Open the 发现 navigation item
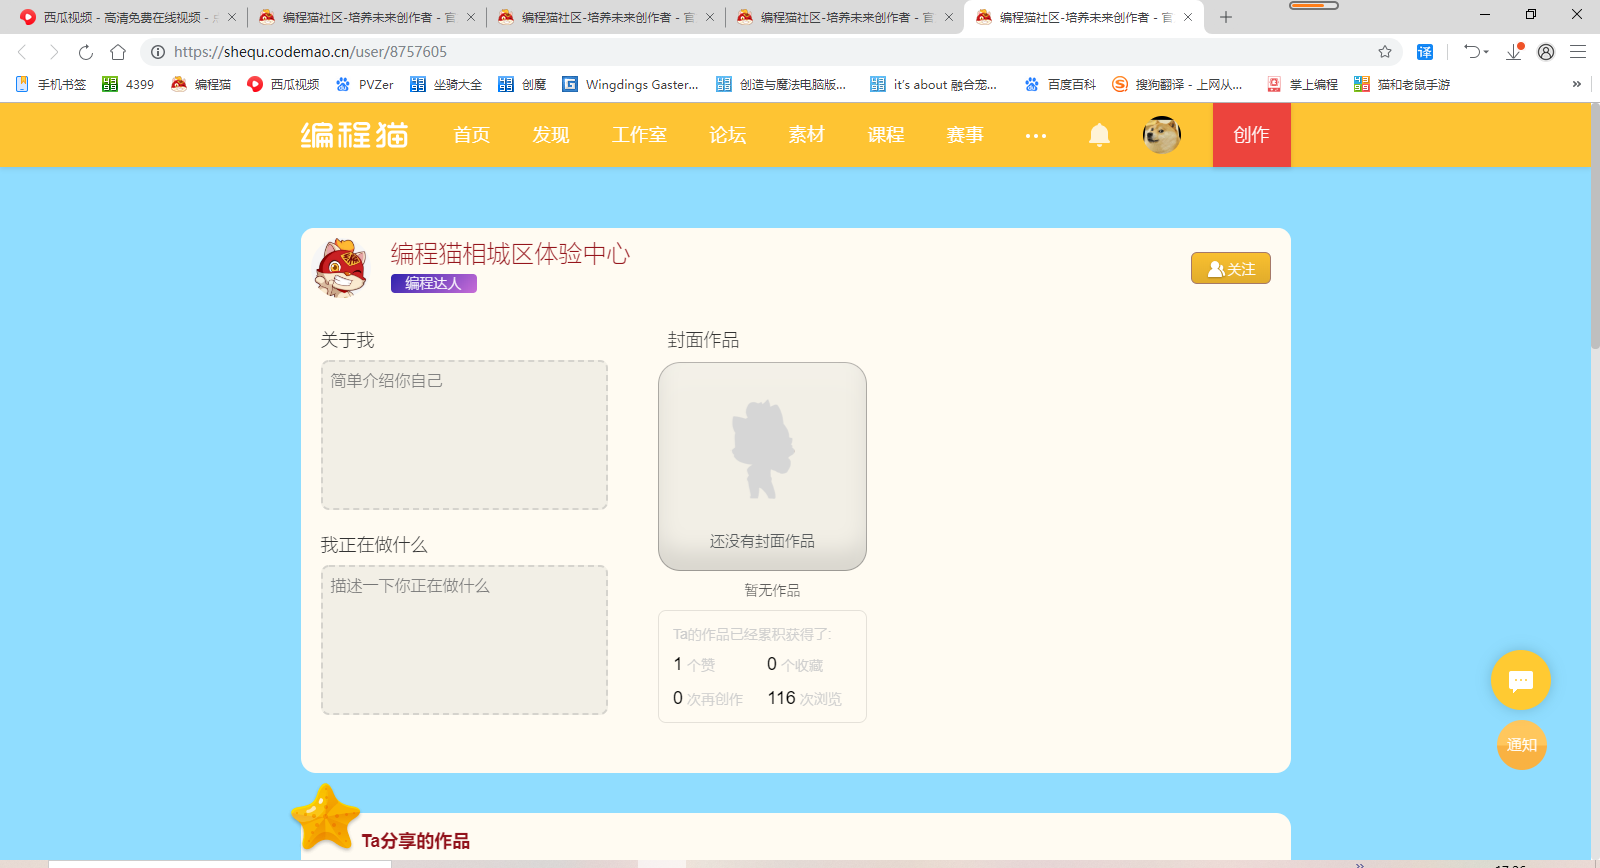The image size is (1600, 868). tap(551, 135)
